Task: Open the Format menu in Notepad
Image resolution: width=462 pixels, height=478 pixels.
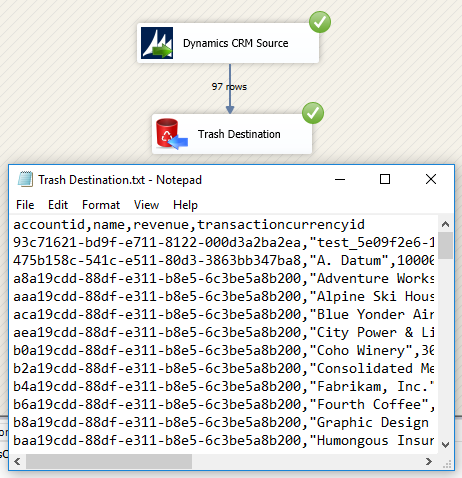Action: 101,205
